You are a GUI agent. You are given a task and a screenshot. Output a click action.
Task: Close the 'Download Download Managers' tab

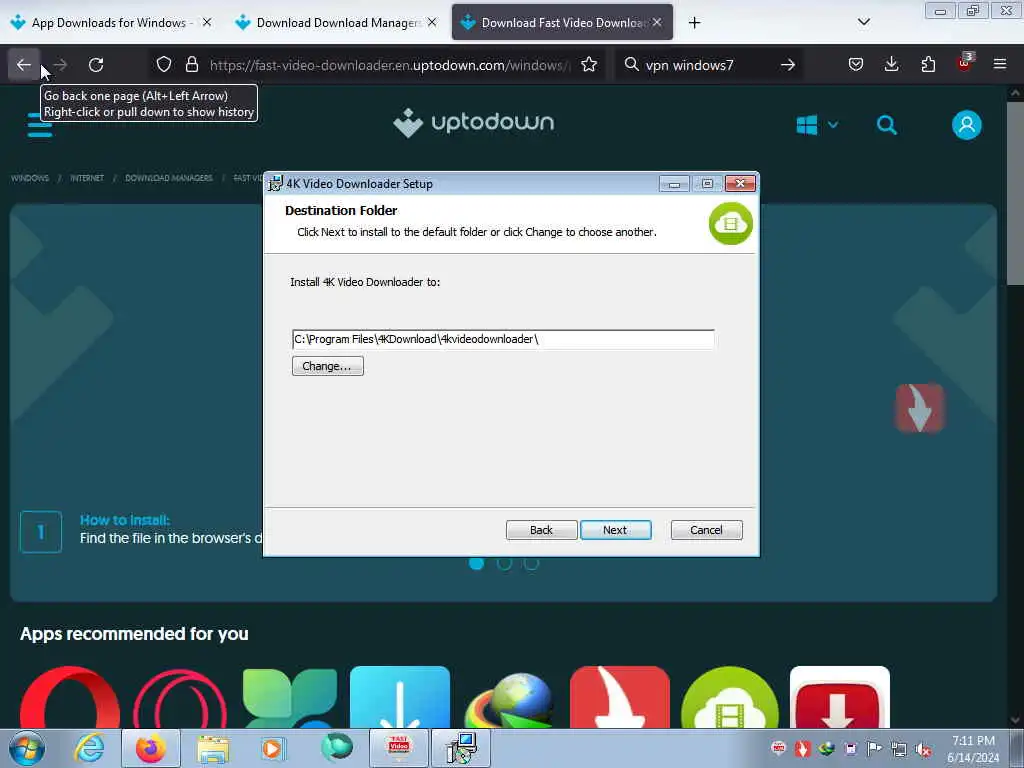coord(432,22)
